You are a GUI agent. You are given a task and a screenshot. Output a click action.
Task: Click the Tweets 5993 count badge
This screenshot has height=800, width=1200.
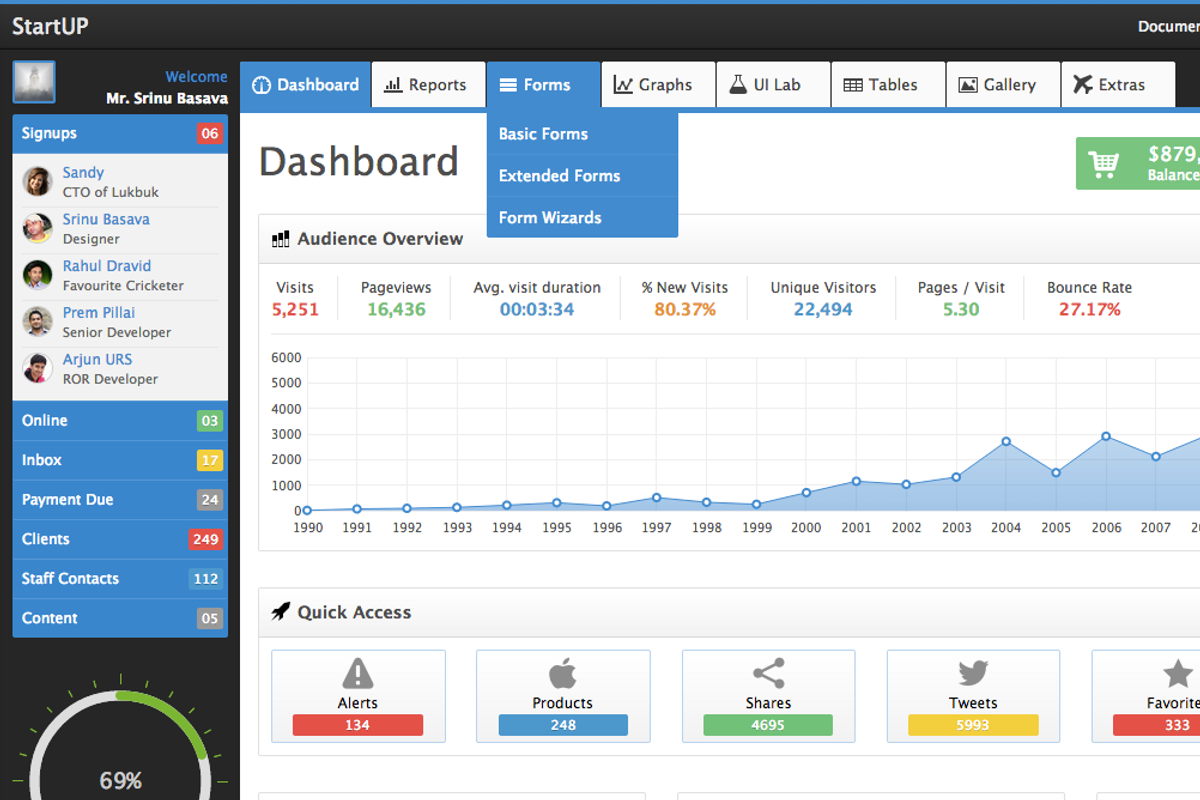(x=973, y=725)
